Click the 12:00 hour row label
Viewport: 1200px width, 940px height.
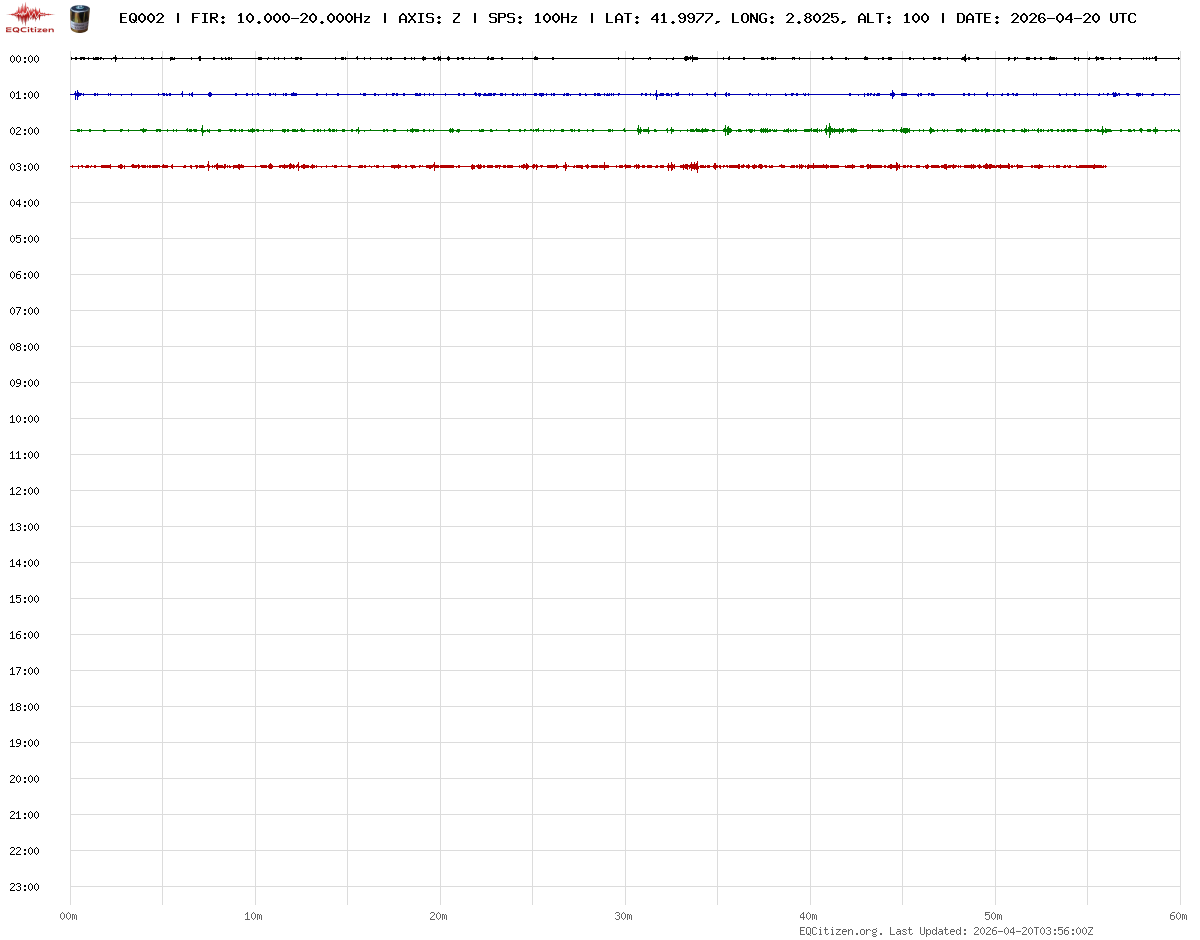pos(24,491)
